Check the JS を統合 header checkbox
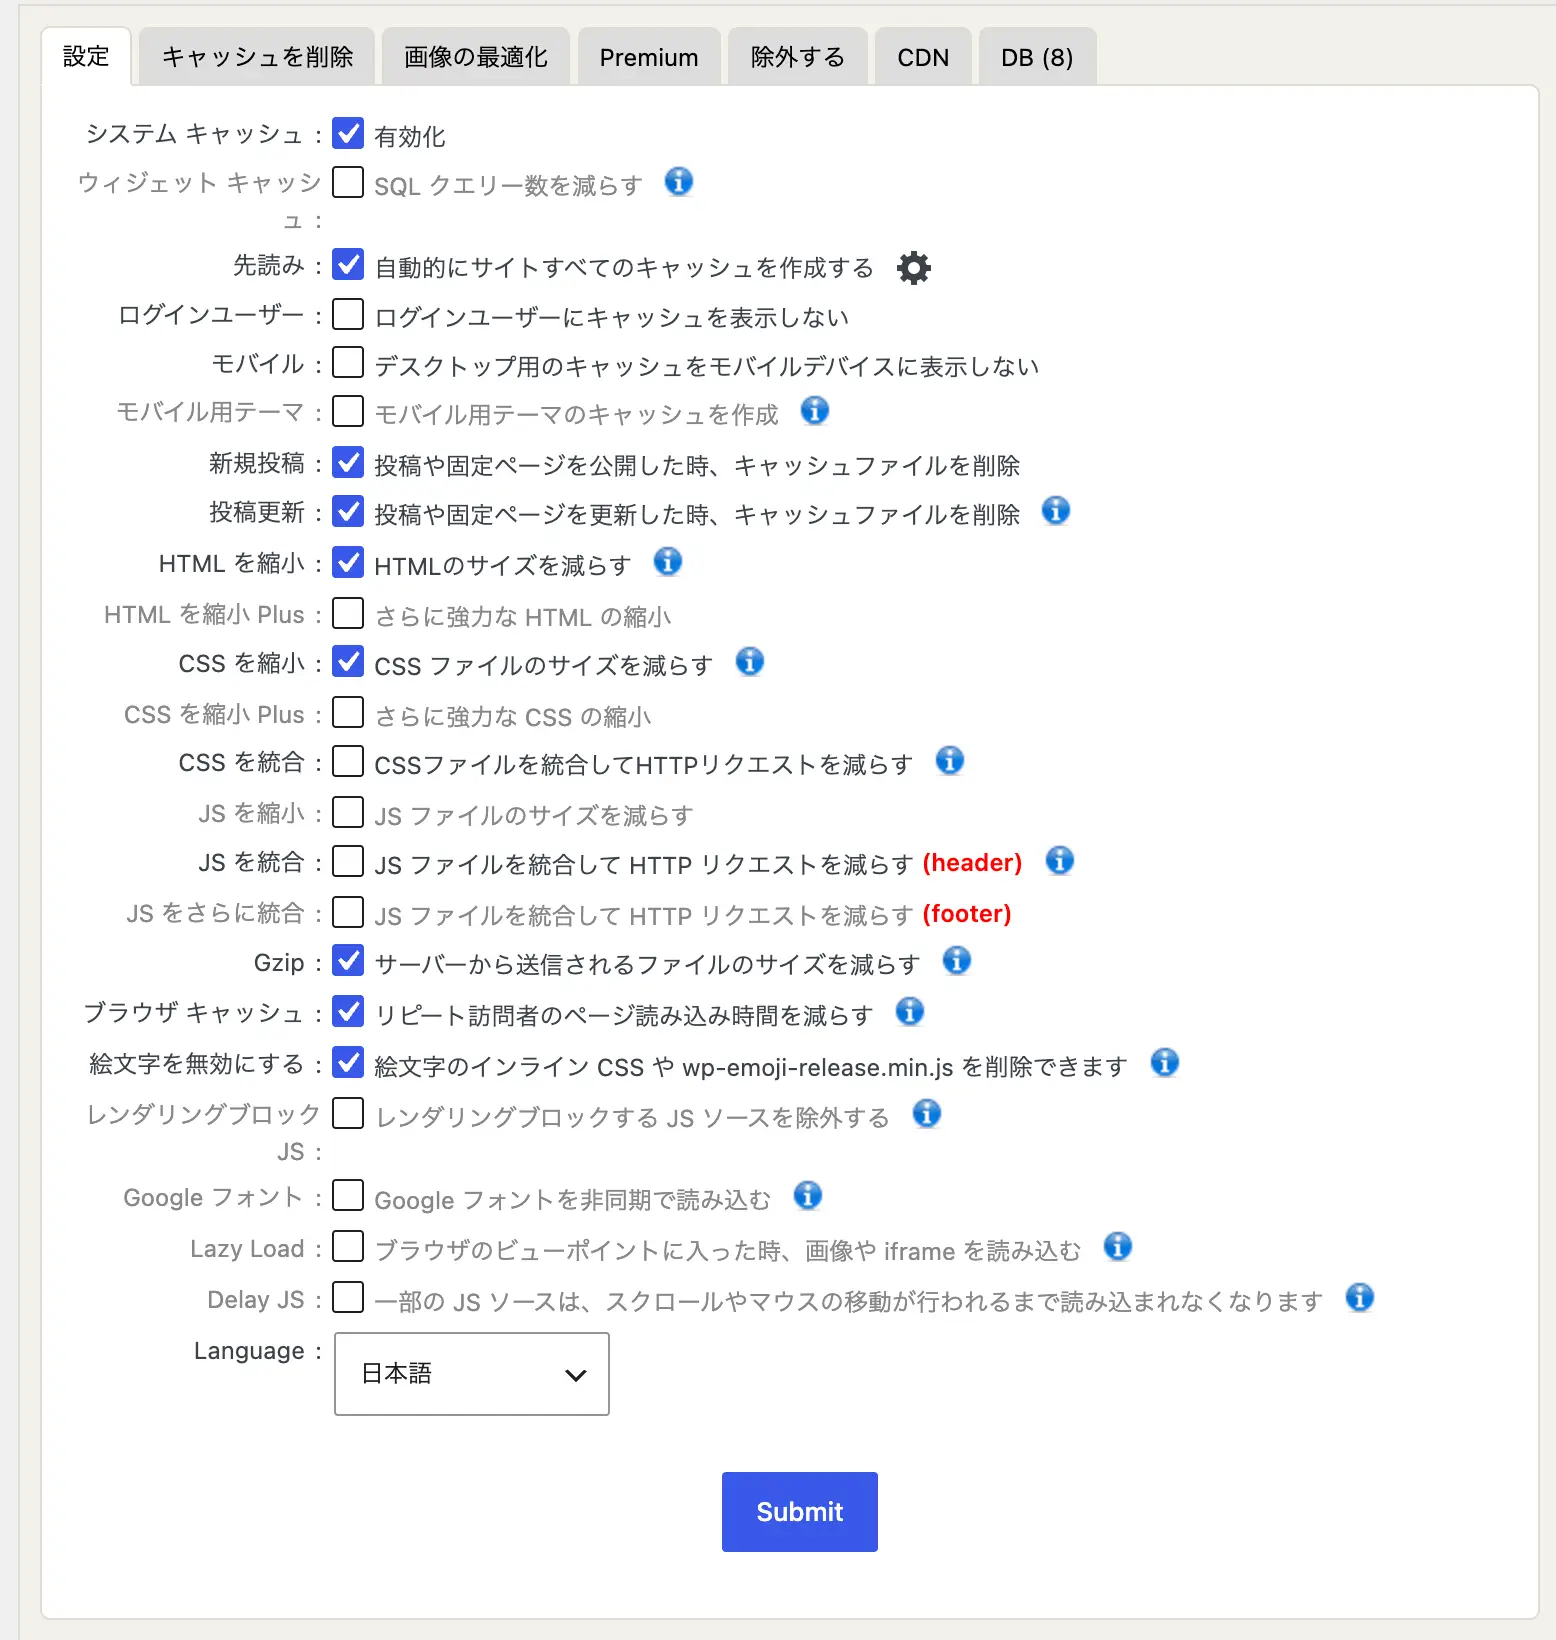Viewport: 1556px width, 1640px height. (x=348, y=861)
